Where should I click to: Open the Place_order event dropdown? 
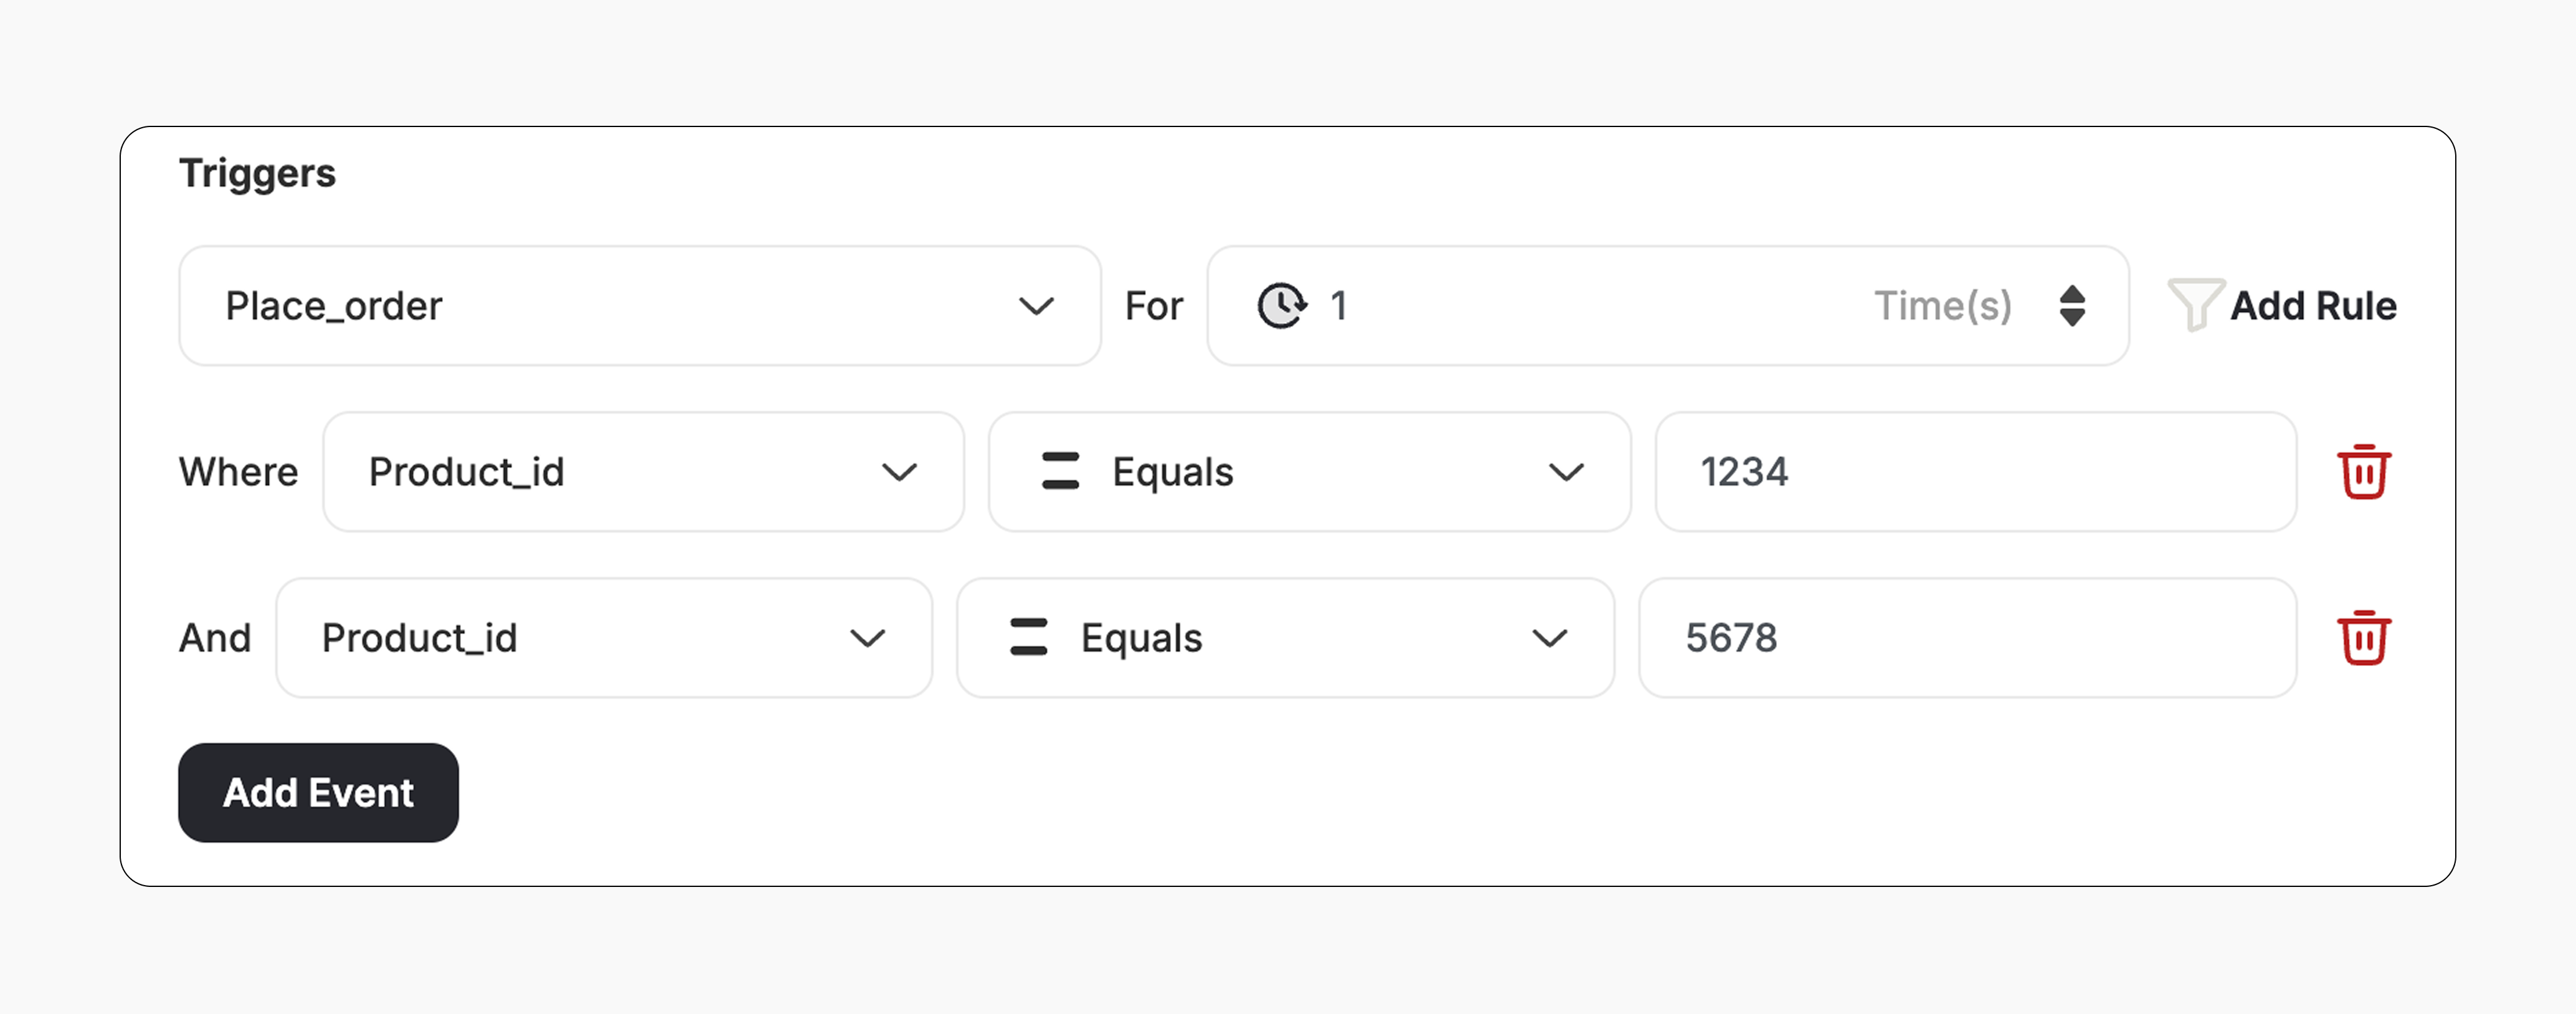[x=640, y=306]
